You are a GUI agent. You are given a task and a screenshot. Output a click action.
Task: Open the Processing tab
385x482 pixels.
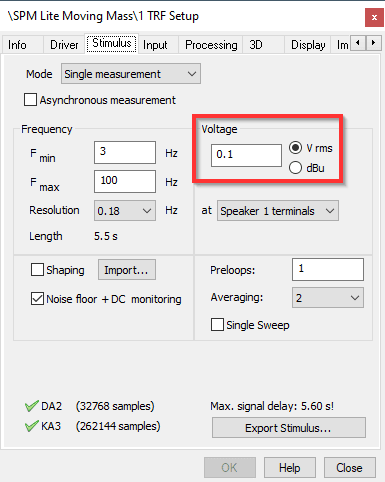[x=211, y=45]
